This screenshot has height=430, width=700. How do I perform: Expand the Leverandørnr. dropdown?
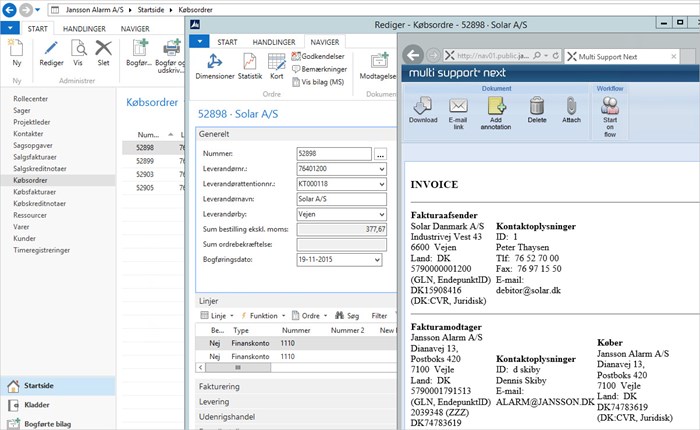(x=382, y=169)
